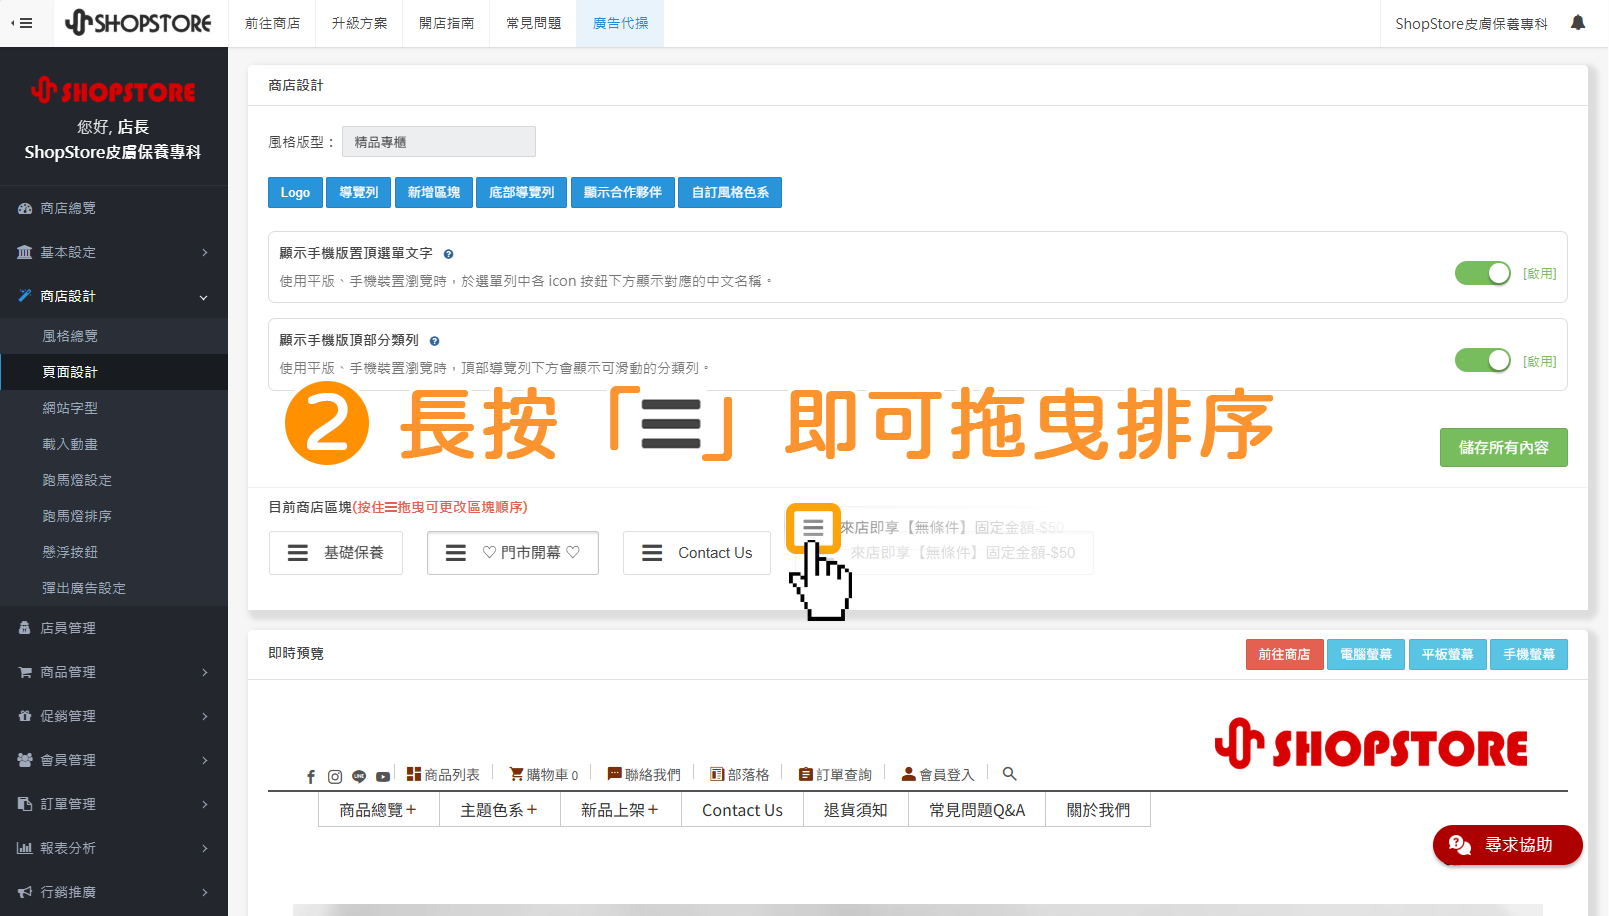Click drag handle of Contact Us block
Image resolution: width=1609 pixels, height=916 pixels.
[x=652, y=553]
